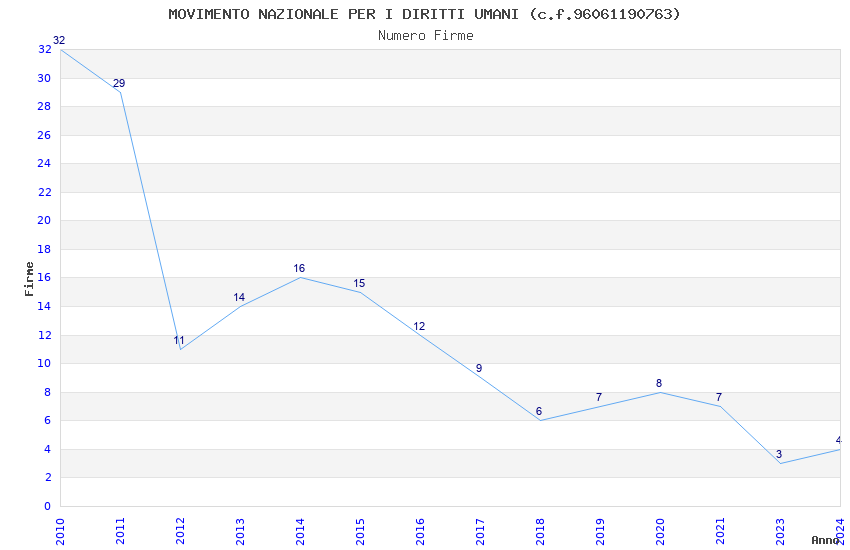Select data label 6 for 2018
The height and width of the screenshot is (550, 850).
tap(539, 411)
